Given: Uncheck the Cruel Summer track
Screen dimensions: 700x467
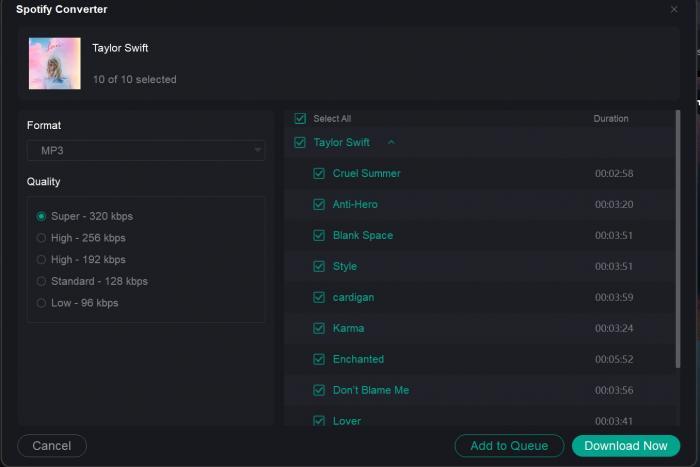Looking at the screenshot, I should [319, 174].
